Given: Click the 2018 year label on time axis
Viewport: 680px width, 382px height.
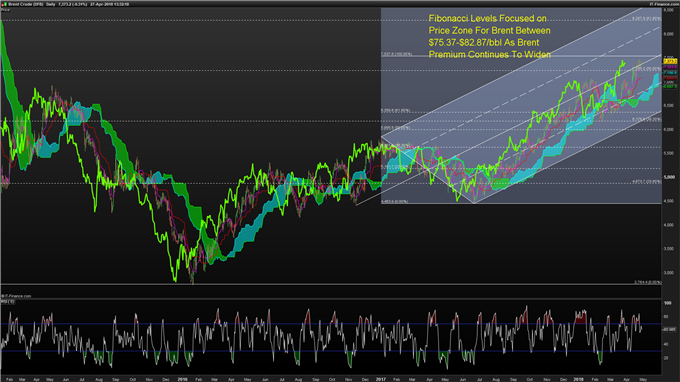Looking at the screenshot, I should tap(579, 379).
